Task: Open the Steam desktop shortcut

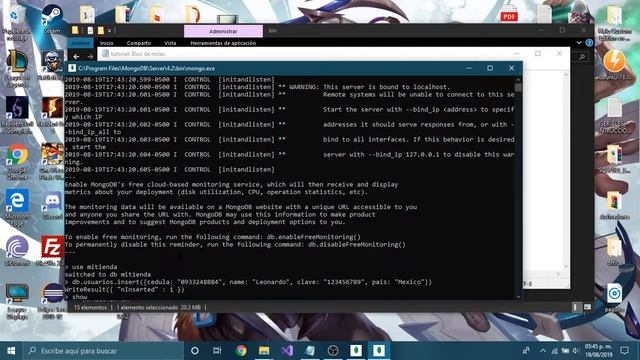Action: tap(52, 17)
